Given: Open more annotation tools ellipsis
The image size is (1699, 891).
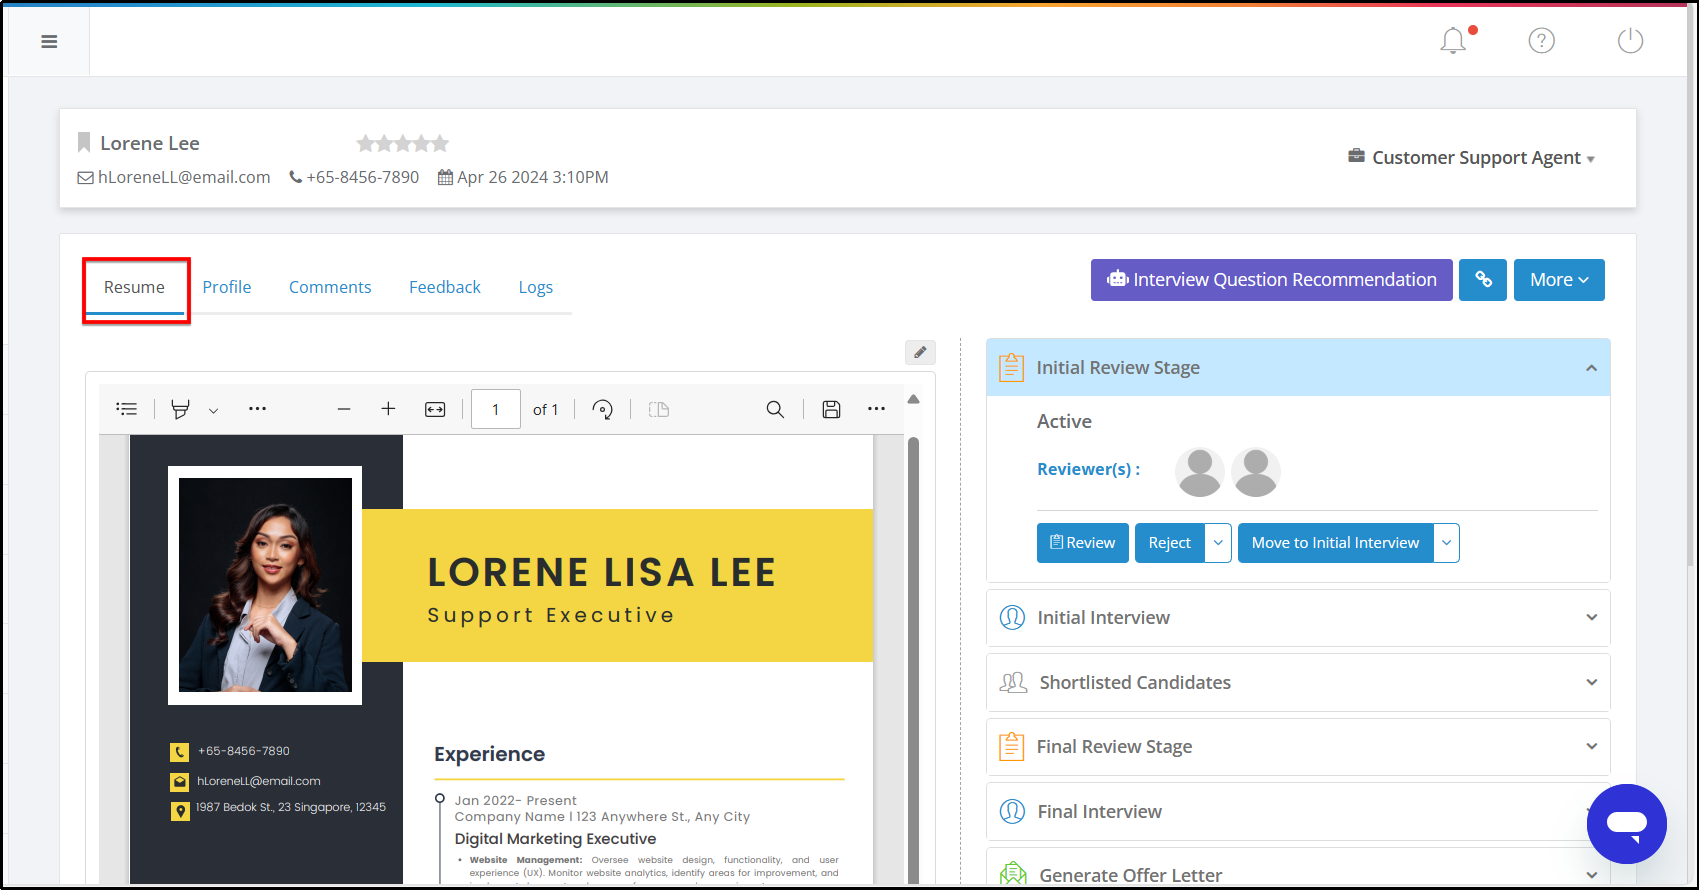Looking at the screenshot, I should (x=257, y=409).
